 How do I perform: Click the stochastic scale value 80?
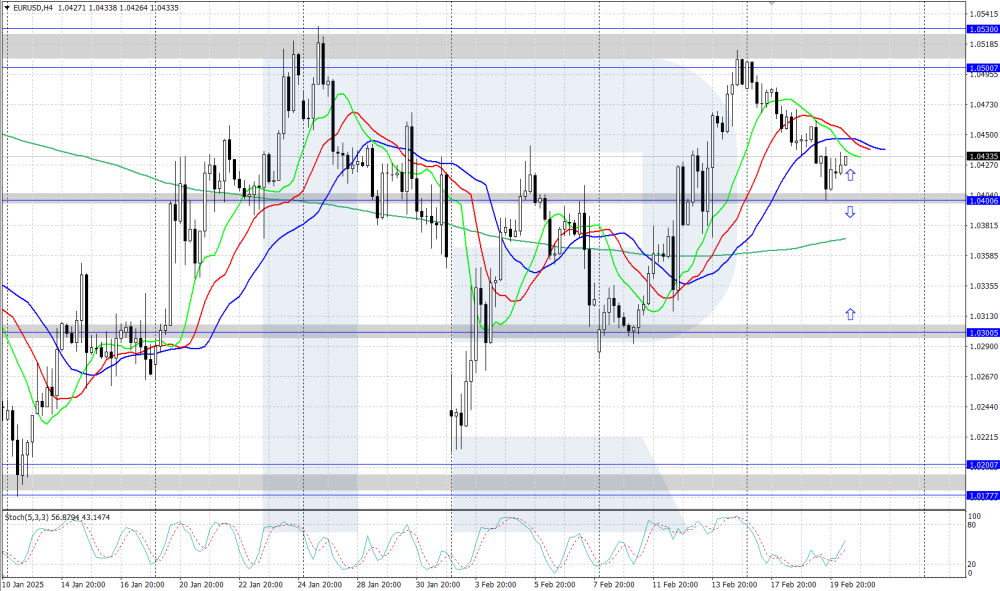[x=971, y=525]
